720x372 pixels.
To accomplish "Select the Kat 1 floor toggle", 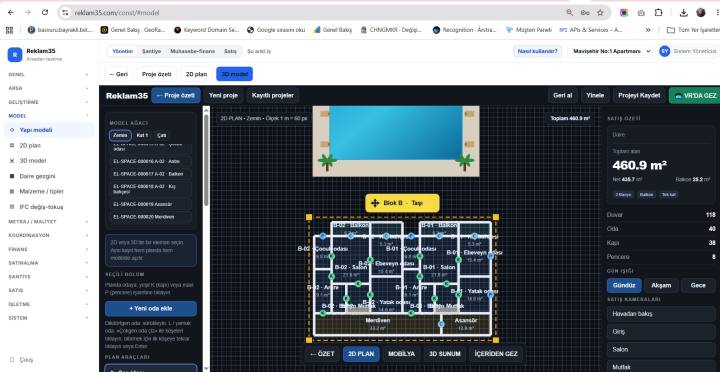I will [142, 135].
